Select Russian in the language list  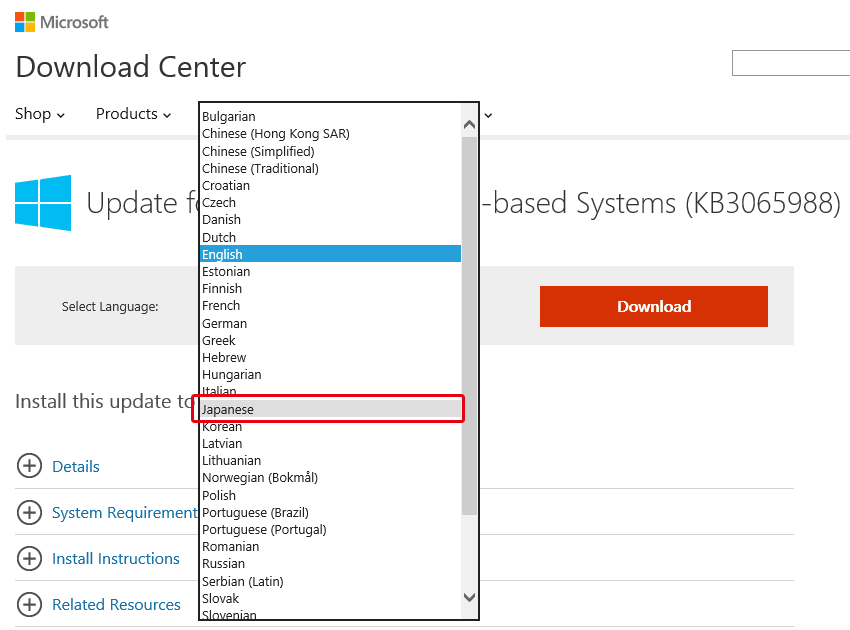point(331,564)
